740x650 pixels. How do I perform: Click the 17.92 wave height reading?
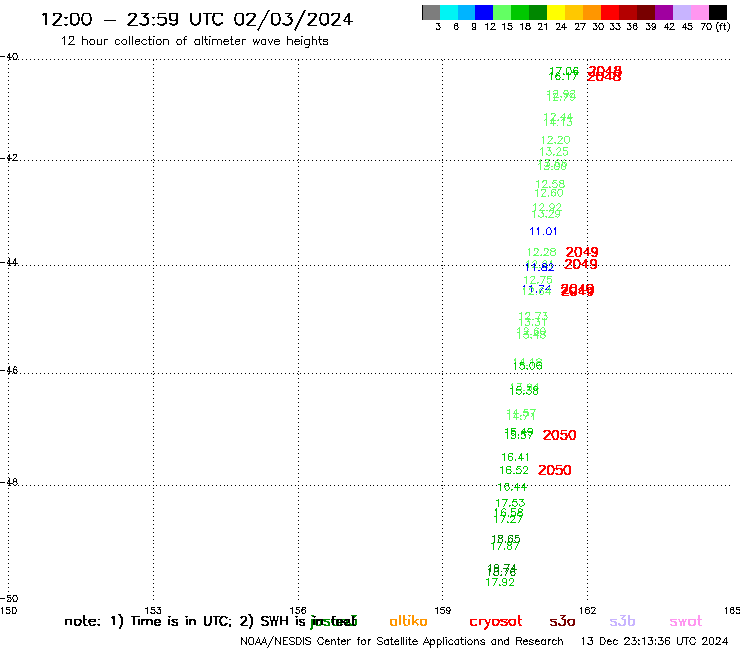click(500, 582)
